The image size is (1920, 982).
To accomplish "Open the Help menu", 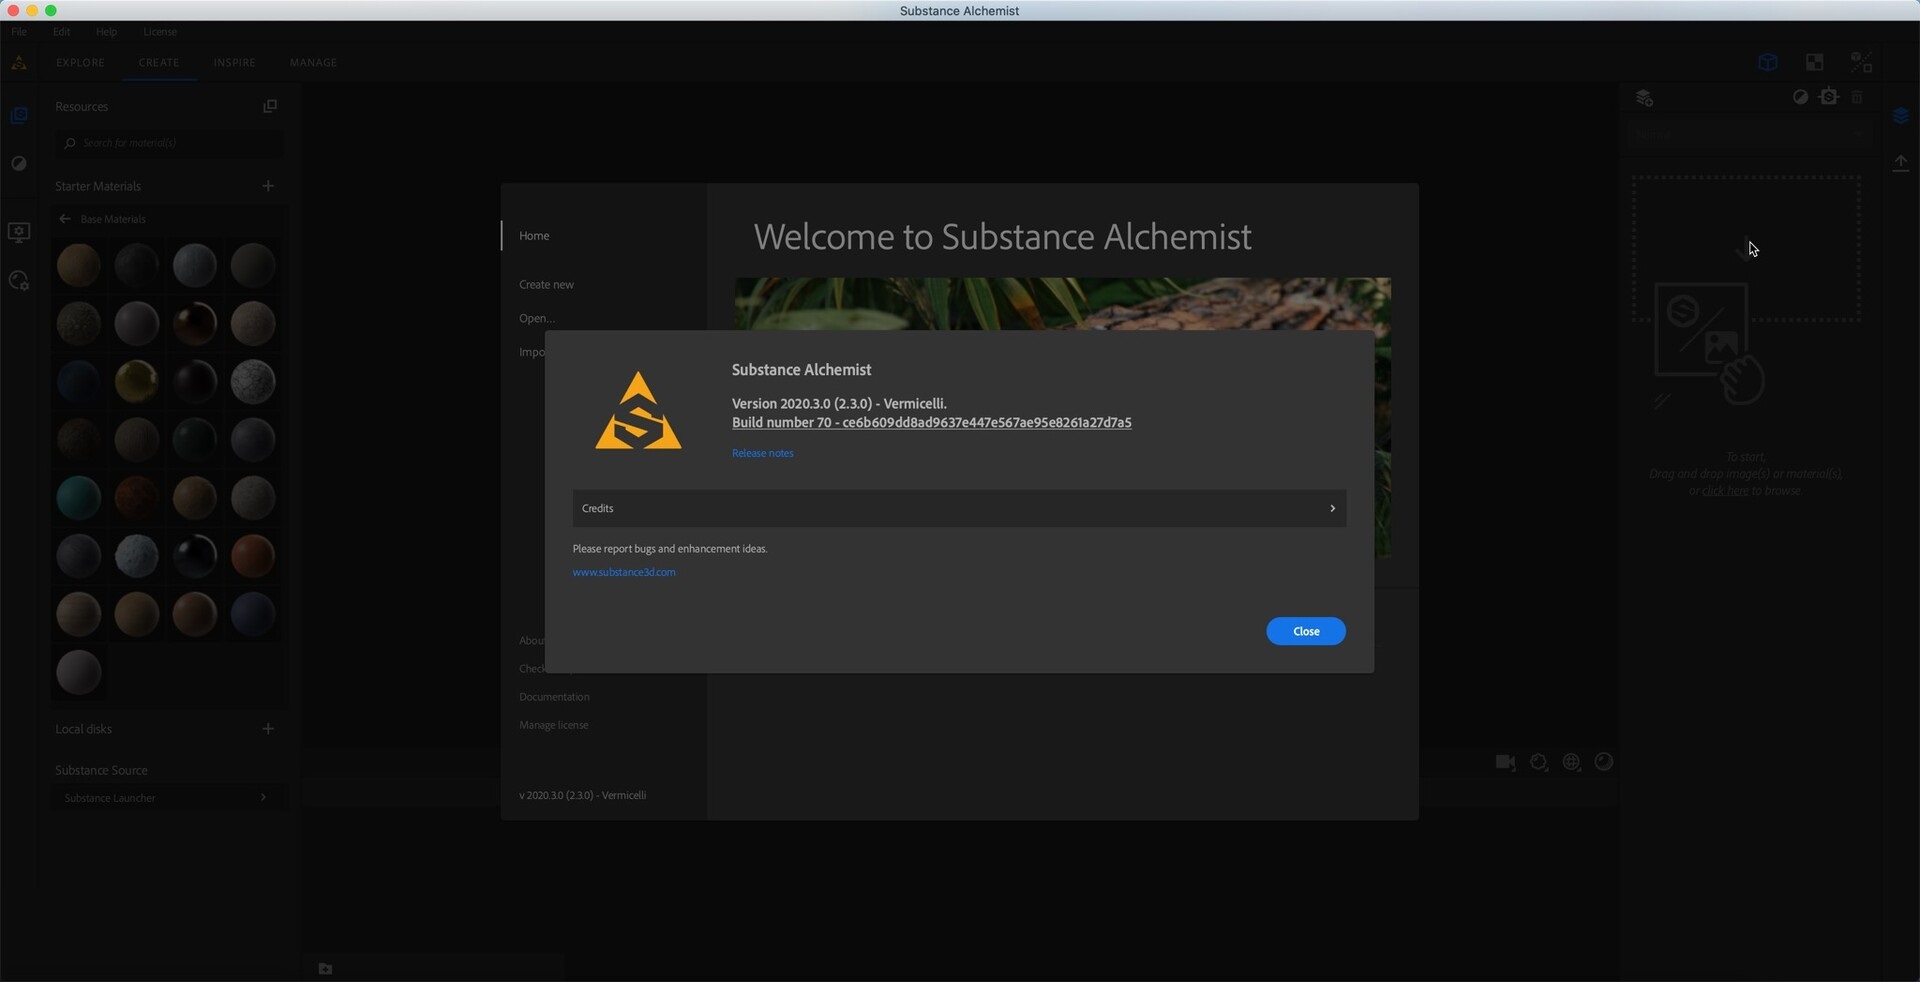I will 106,32.
